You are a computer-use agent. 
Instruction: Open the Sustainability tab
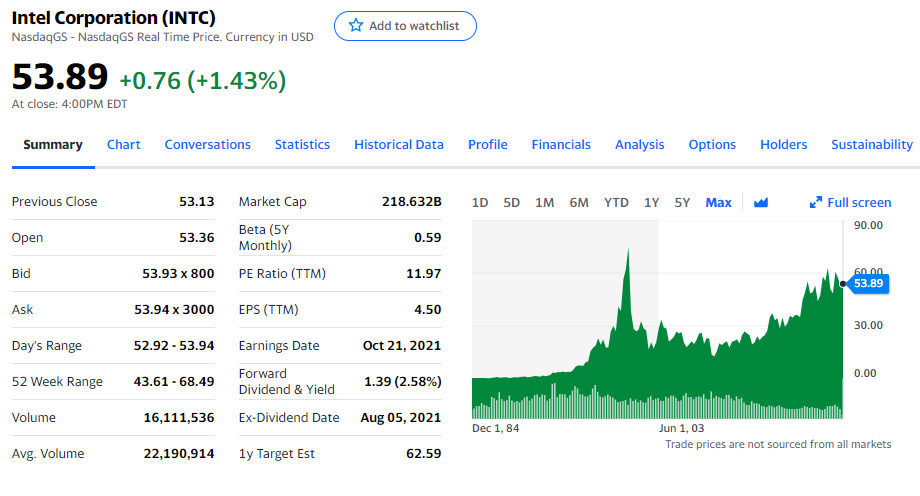[x=872, y=144]
